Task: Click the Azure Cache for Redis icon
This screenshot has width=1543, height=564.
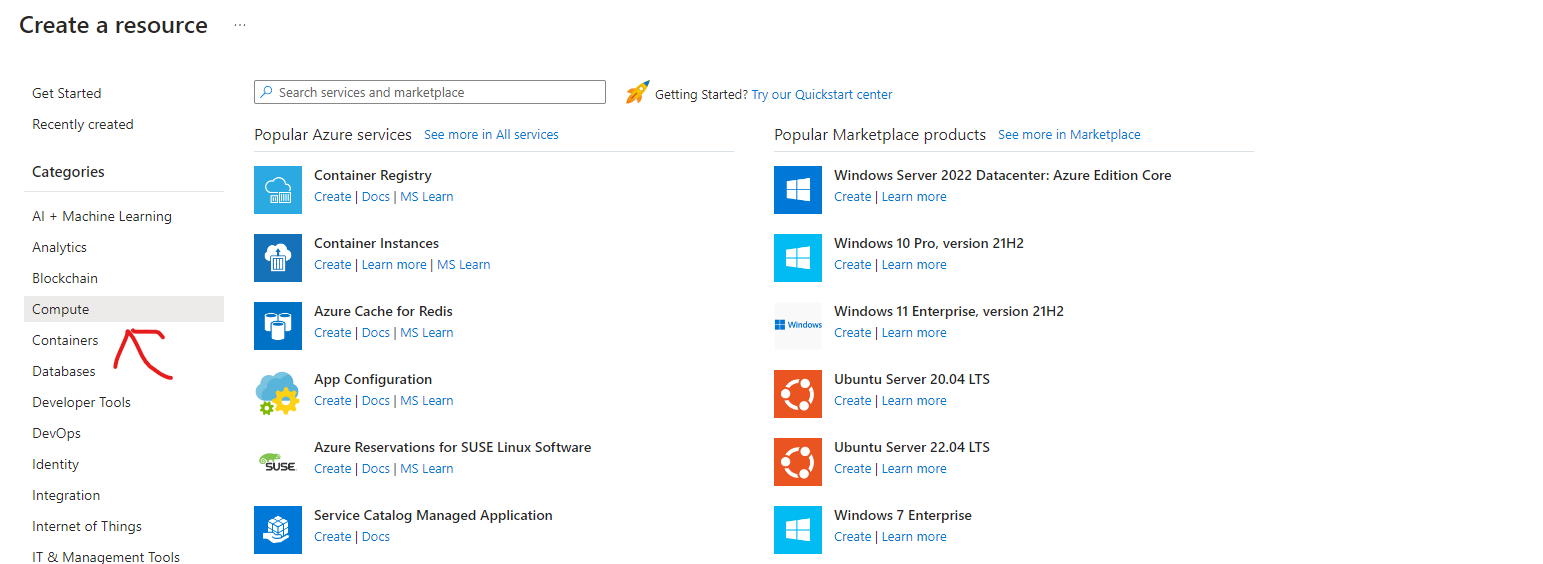Action: pyautogui.click(x=278, y=326)
